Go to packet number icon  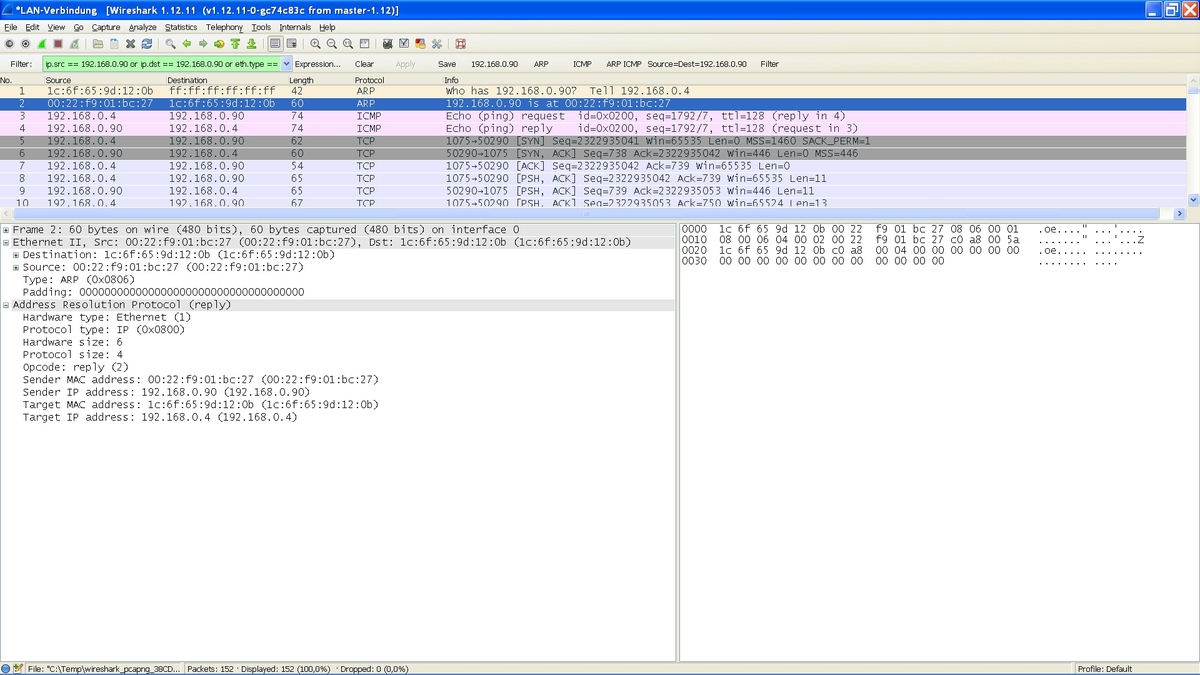[x=219, y=44]
